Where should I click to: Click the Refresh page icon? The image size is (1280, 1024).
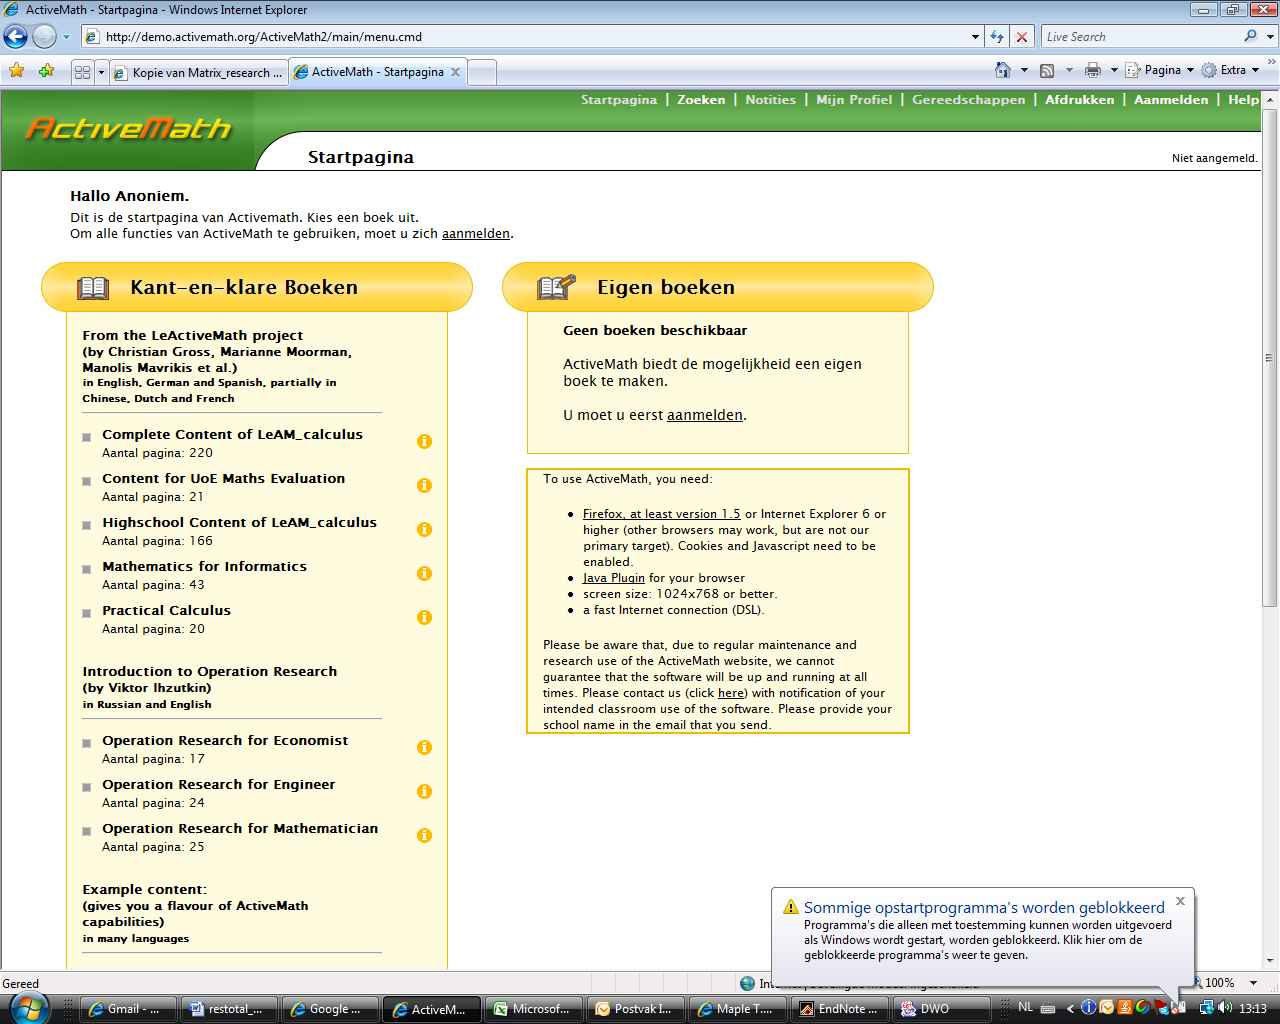(997, 37)
